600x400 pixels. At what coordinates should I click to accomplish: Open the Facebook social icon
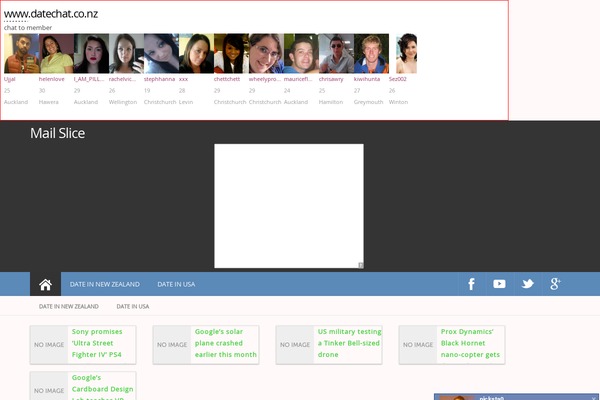(x=471, y=284)
